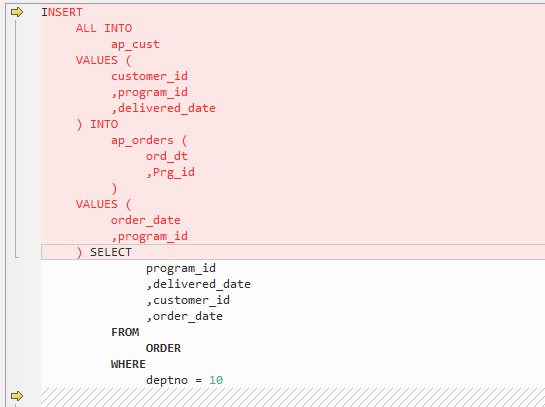Place cursor on deptno identifier
545x407 pixels.
coord(167,380)
